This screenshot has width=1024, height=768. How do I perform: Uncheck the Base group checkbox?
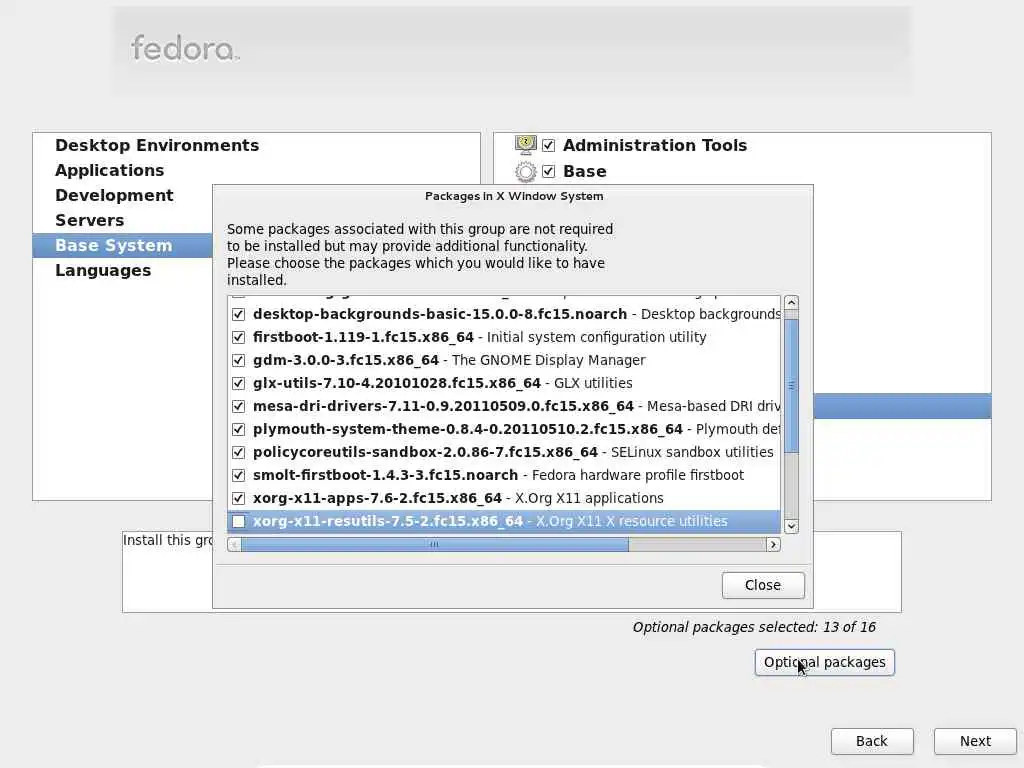tap(549, 171)
